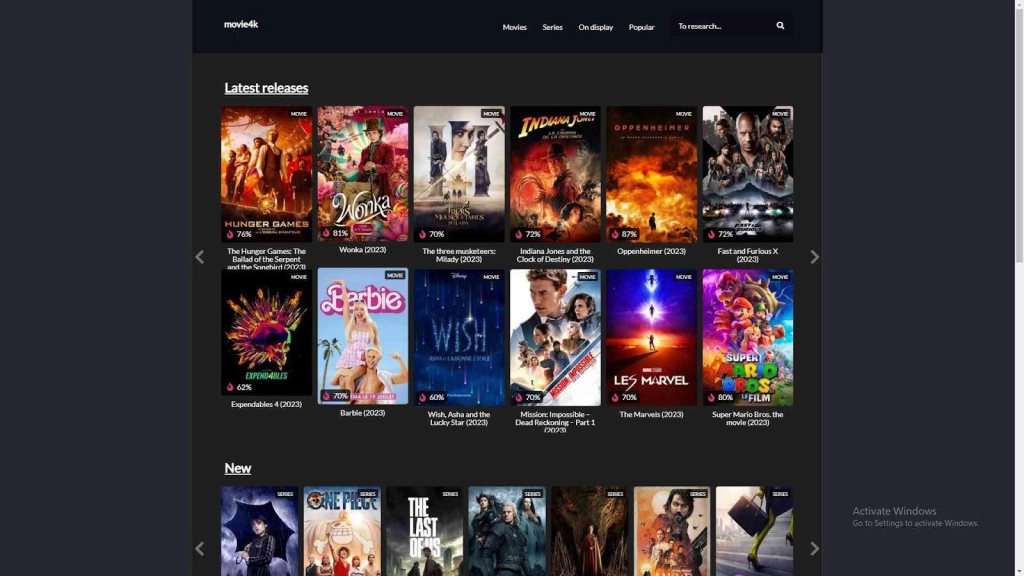Open the Hunger Games poster
Image resolution: width=1024 pixels, height=576 pixels.
[x=266, y=174]
